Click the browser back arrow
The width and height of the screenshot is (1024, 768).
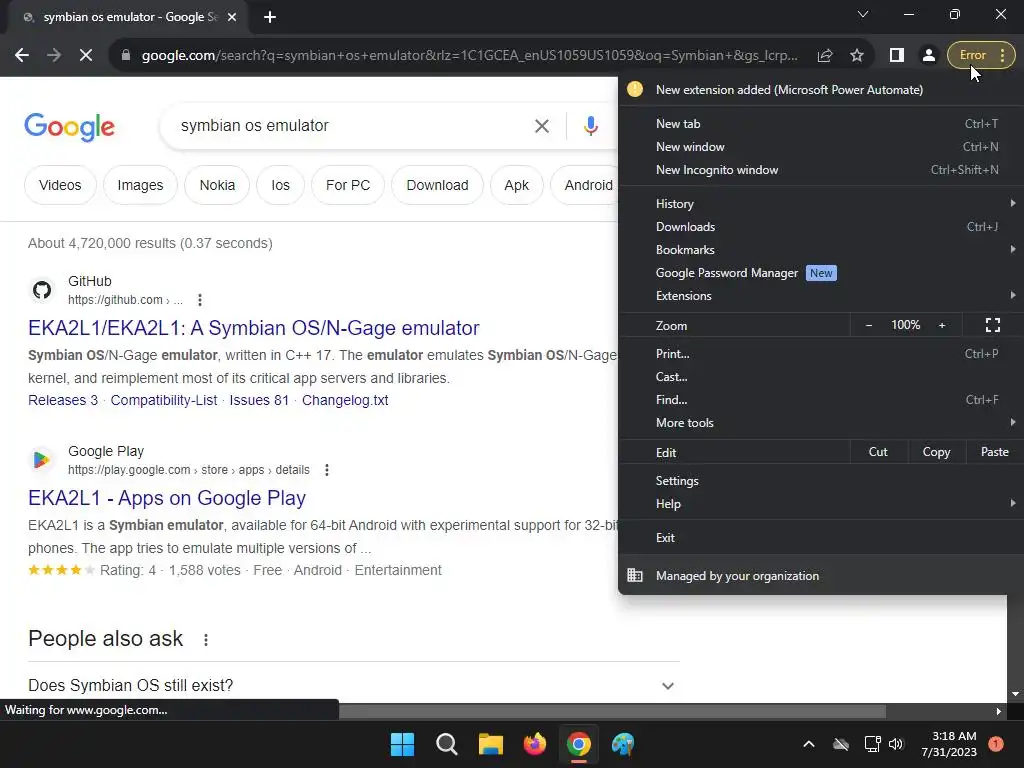tap(22, 56)
